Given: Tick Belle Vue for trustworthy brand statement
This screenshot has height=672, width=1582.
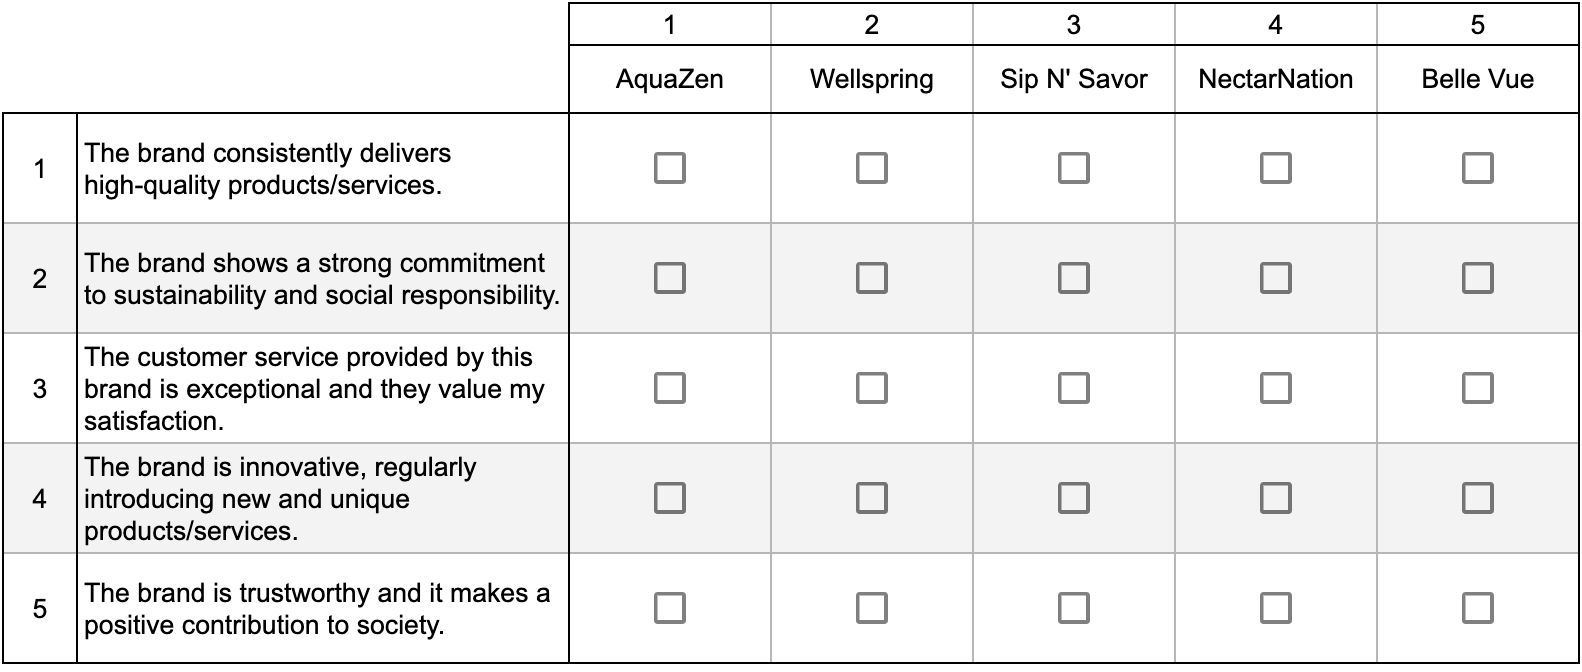Looking at the screenshot, I should pos(1477,608).
